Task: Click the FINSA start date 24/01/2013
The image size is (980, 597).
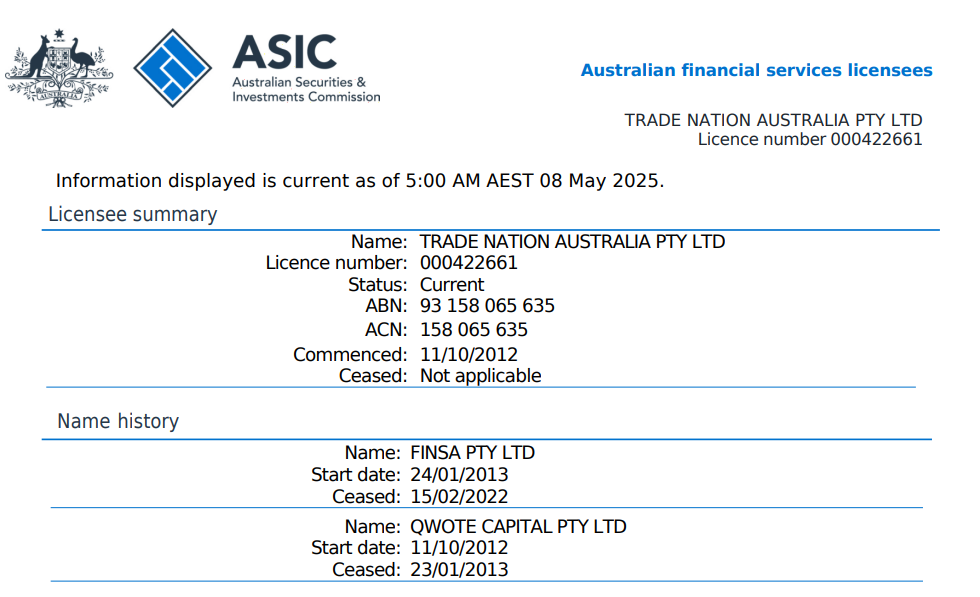Action: coord(459,474)
